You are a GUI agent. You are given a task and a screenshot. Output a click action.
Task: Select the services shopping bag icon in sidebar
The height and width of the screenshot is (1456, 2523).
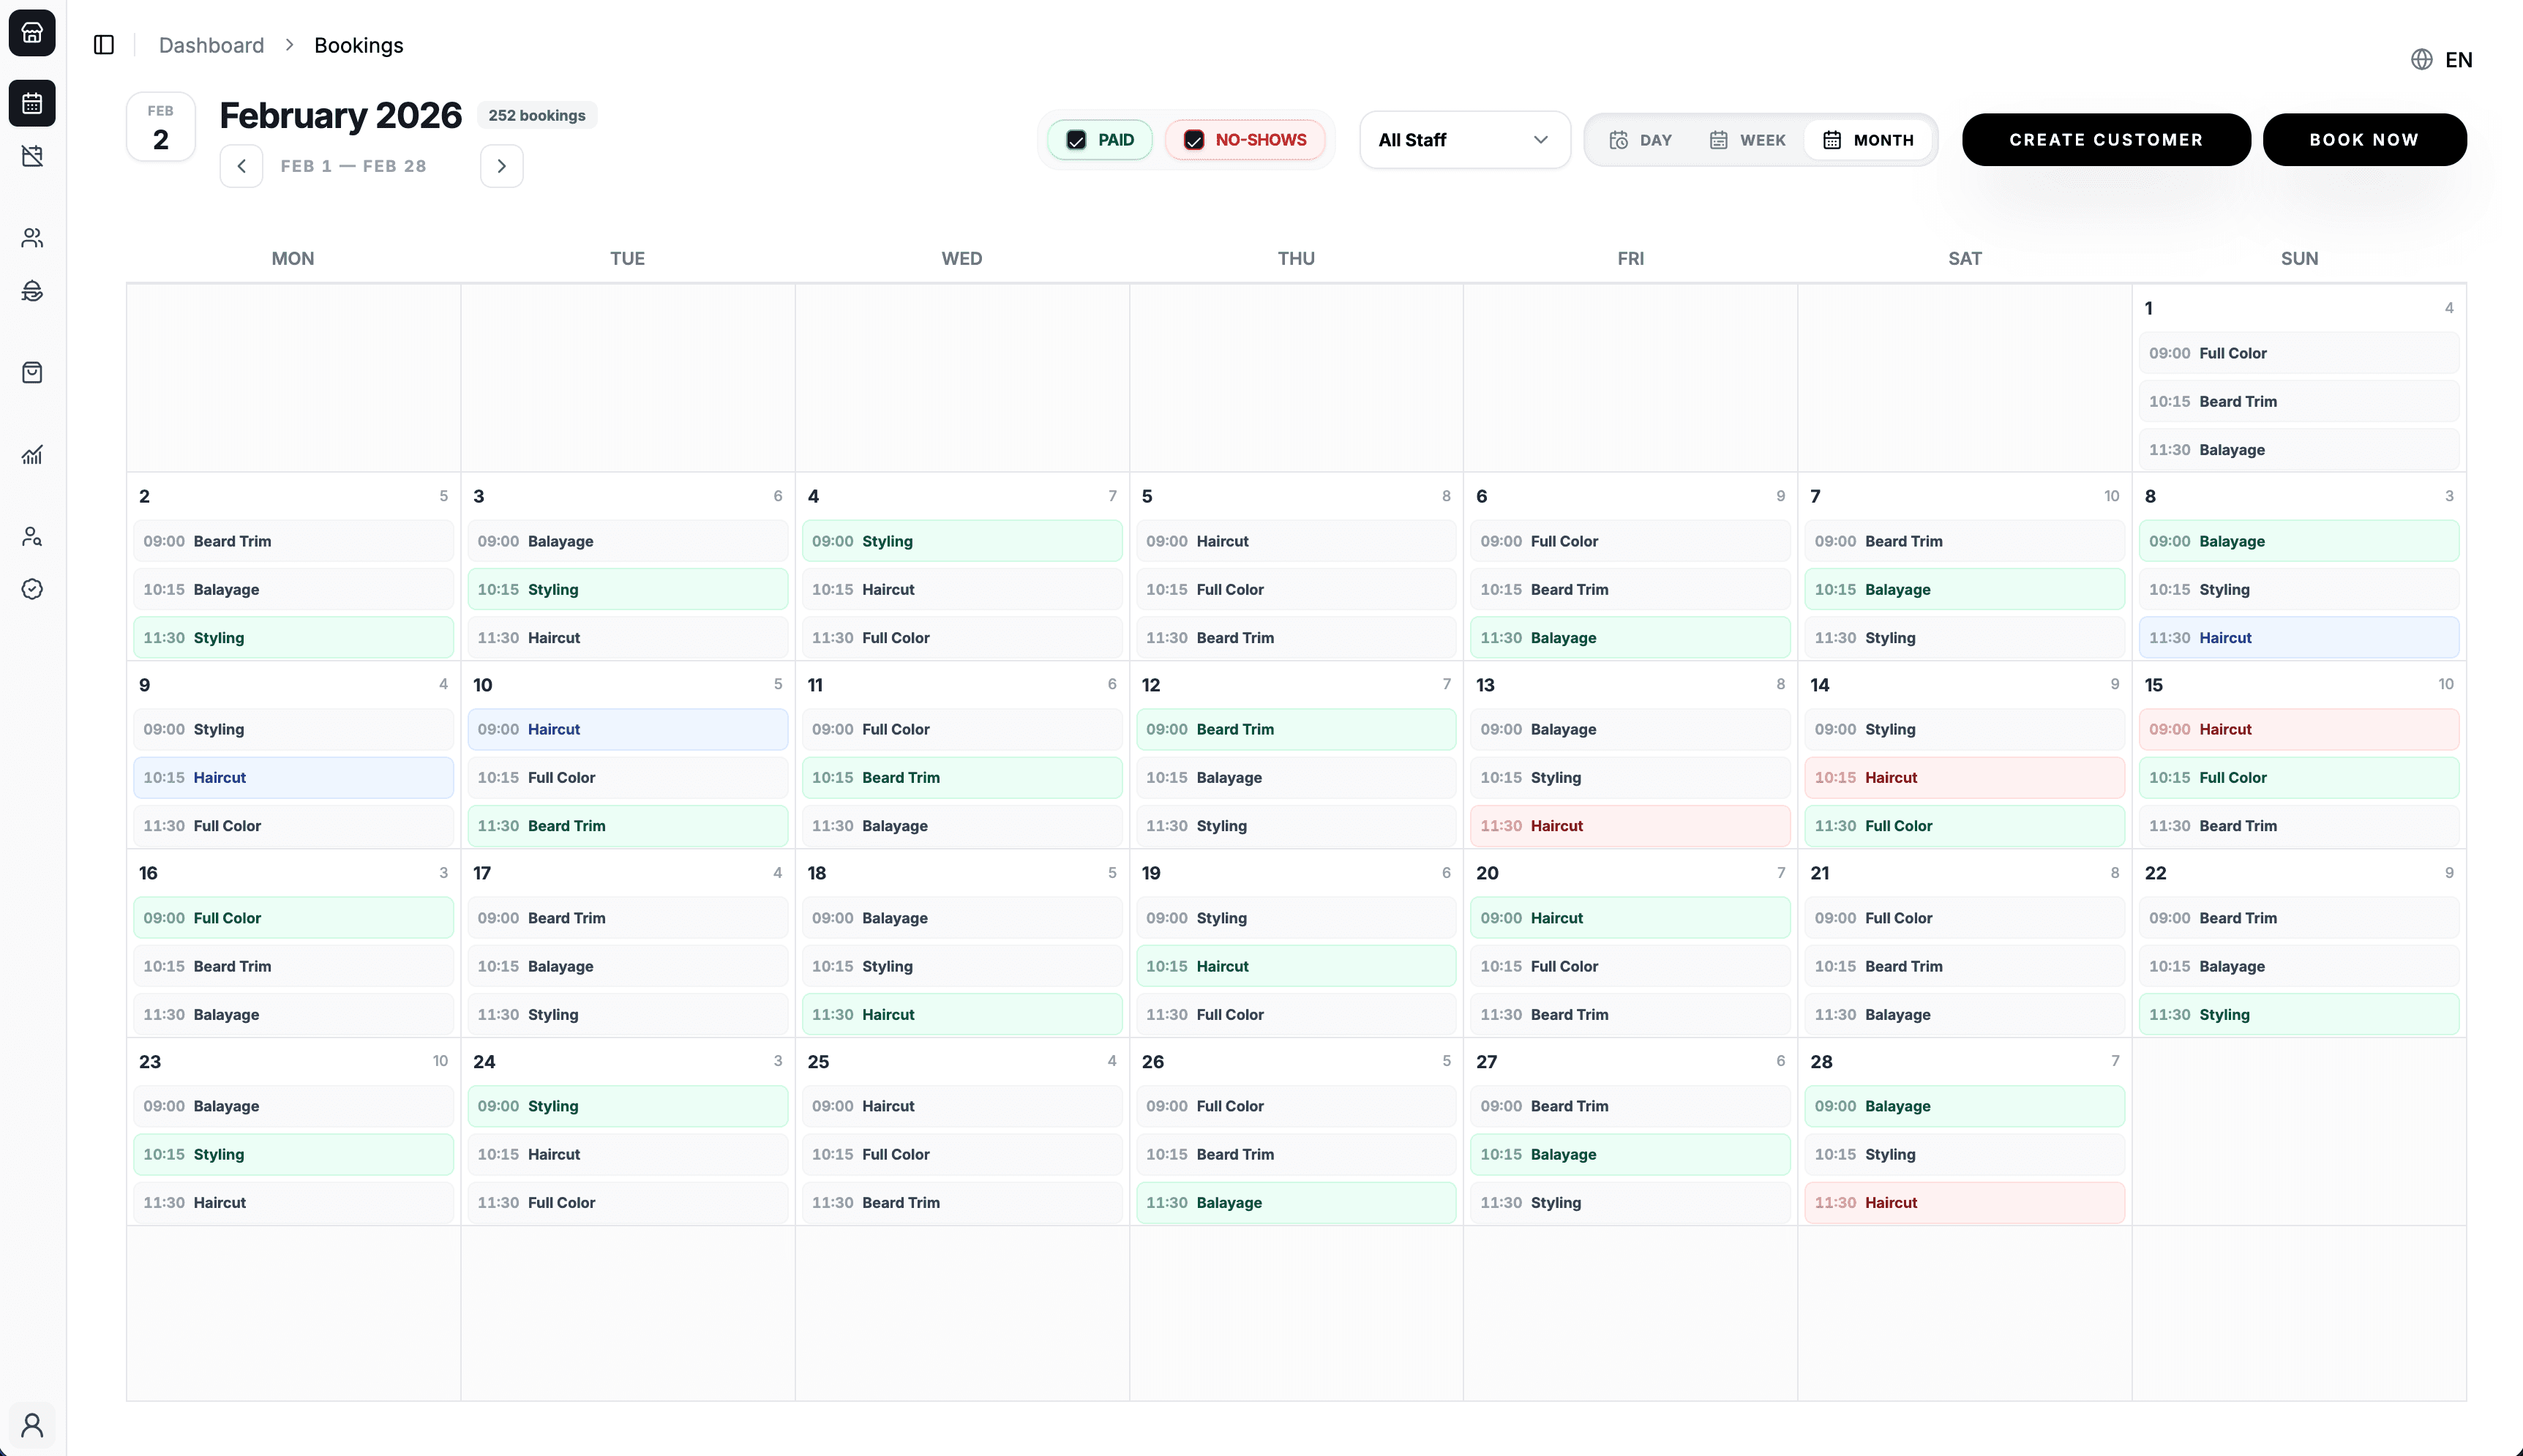[32, 372]
